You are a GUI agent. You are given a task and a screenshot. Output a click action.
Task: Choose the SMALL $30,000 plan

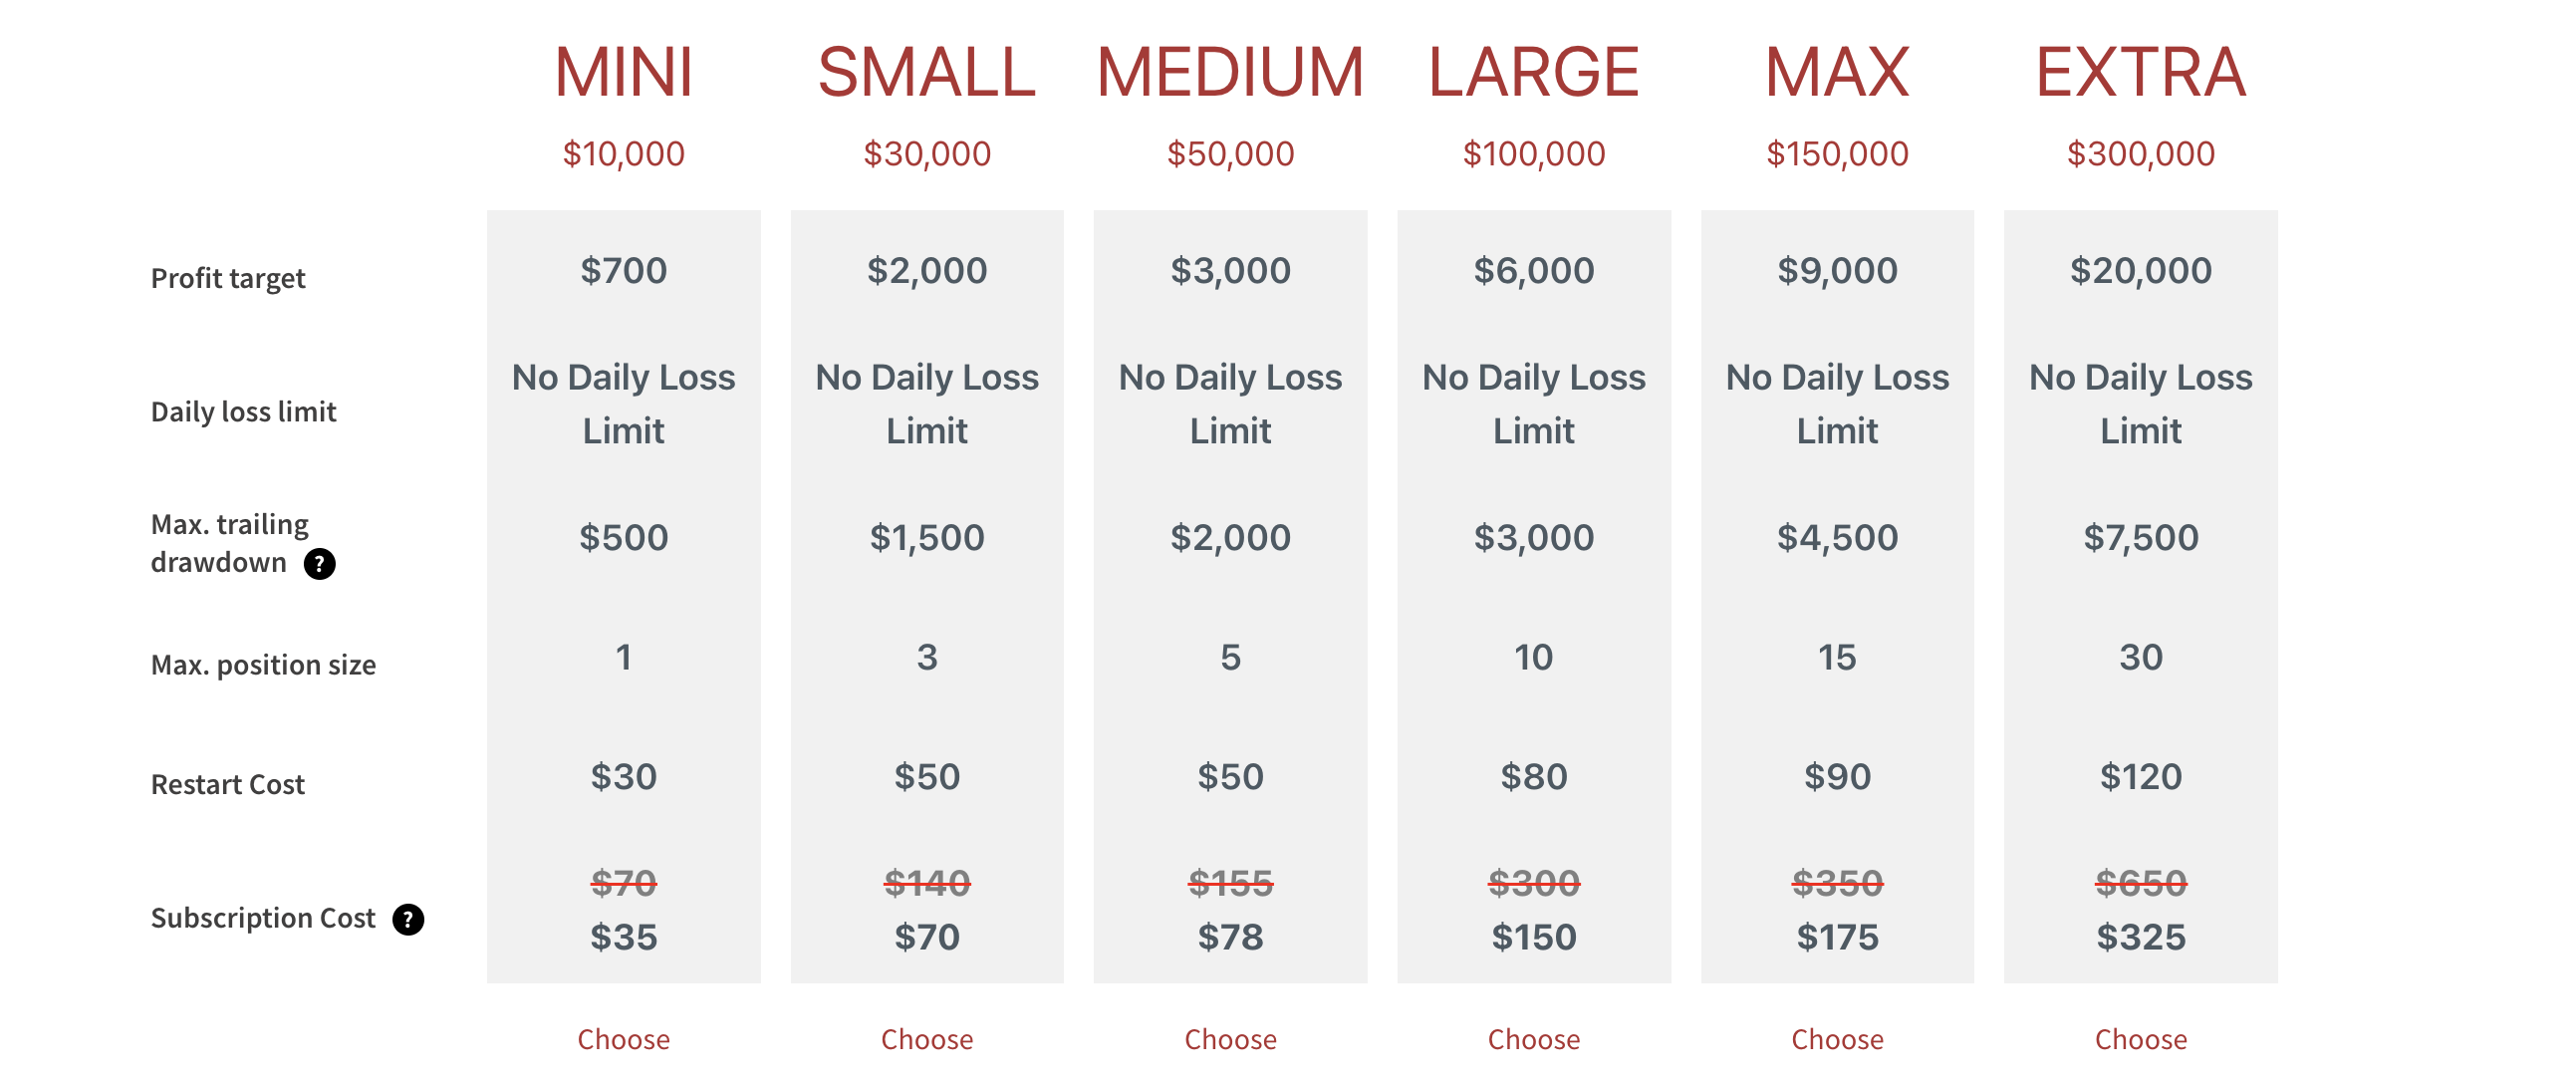[x=926, y=1039]
